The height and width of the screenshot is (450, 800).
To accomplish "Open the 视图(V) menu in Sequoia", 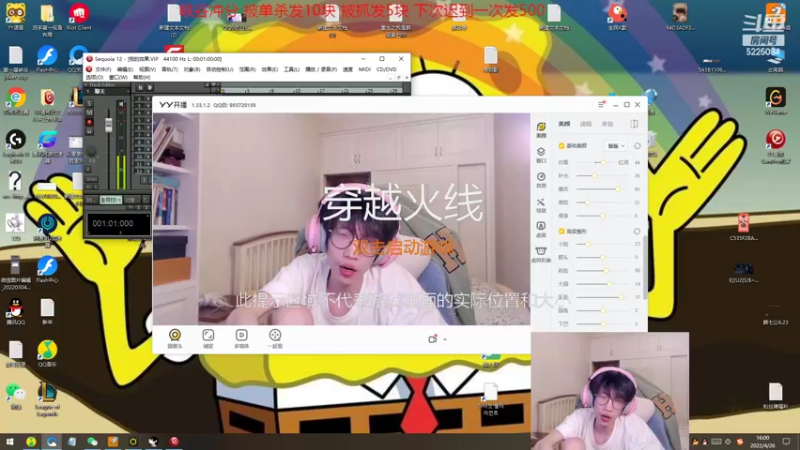I will [x=147, y=69].
